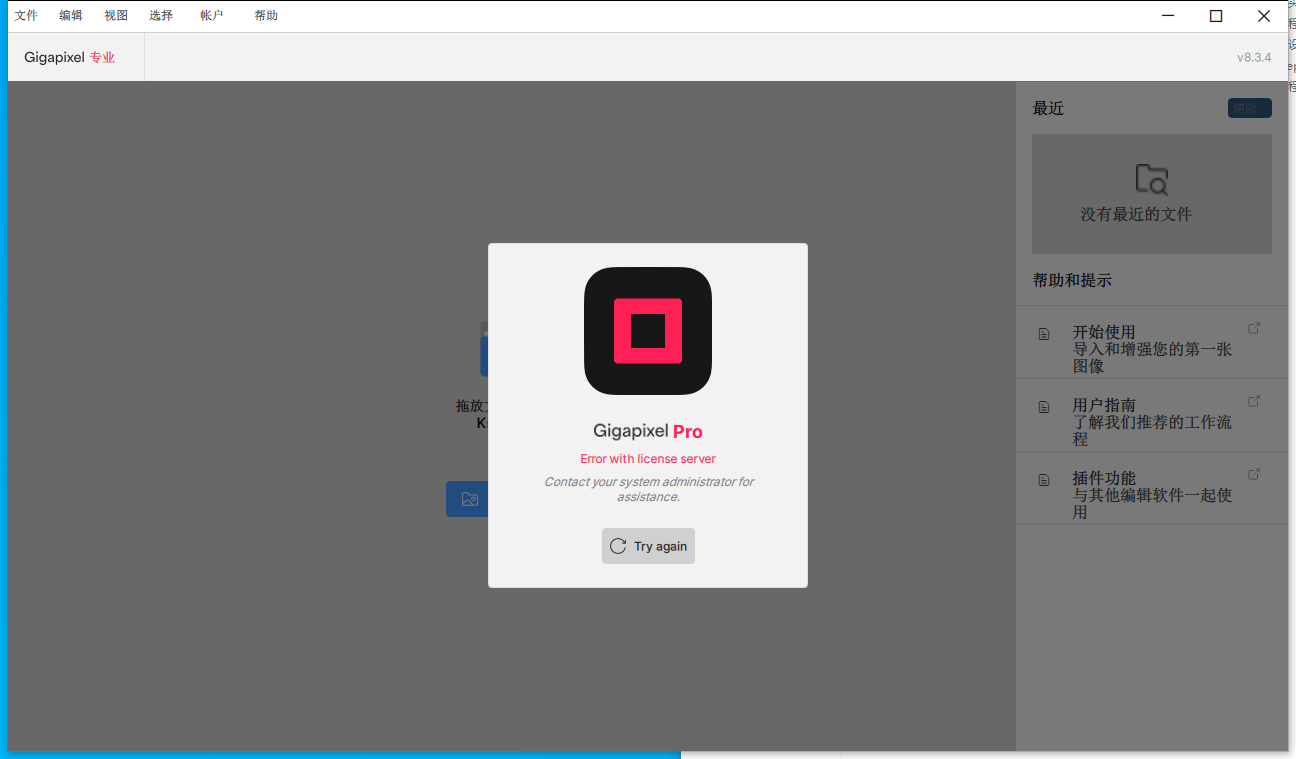The height and width of the screenshot is (759, 1296).
Task: Click image folder icon on blue browse button
Action: pos(469,499)
